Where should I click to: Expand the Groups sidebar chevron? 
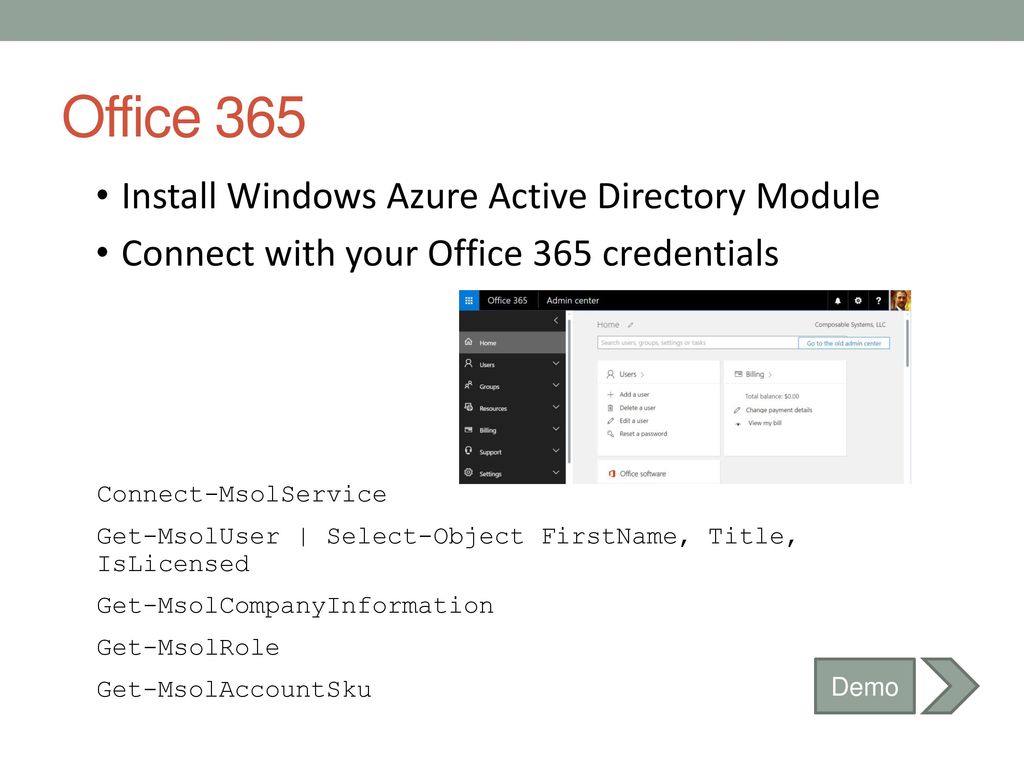click(x=556, y=385)
